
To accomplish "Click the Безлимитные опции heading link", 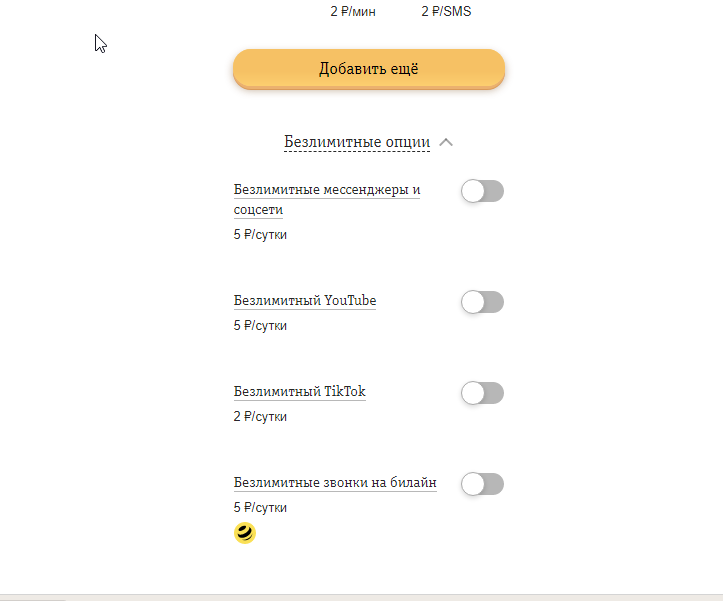I will click(x=356, y=142).
